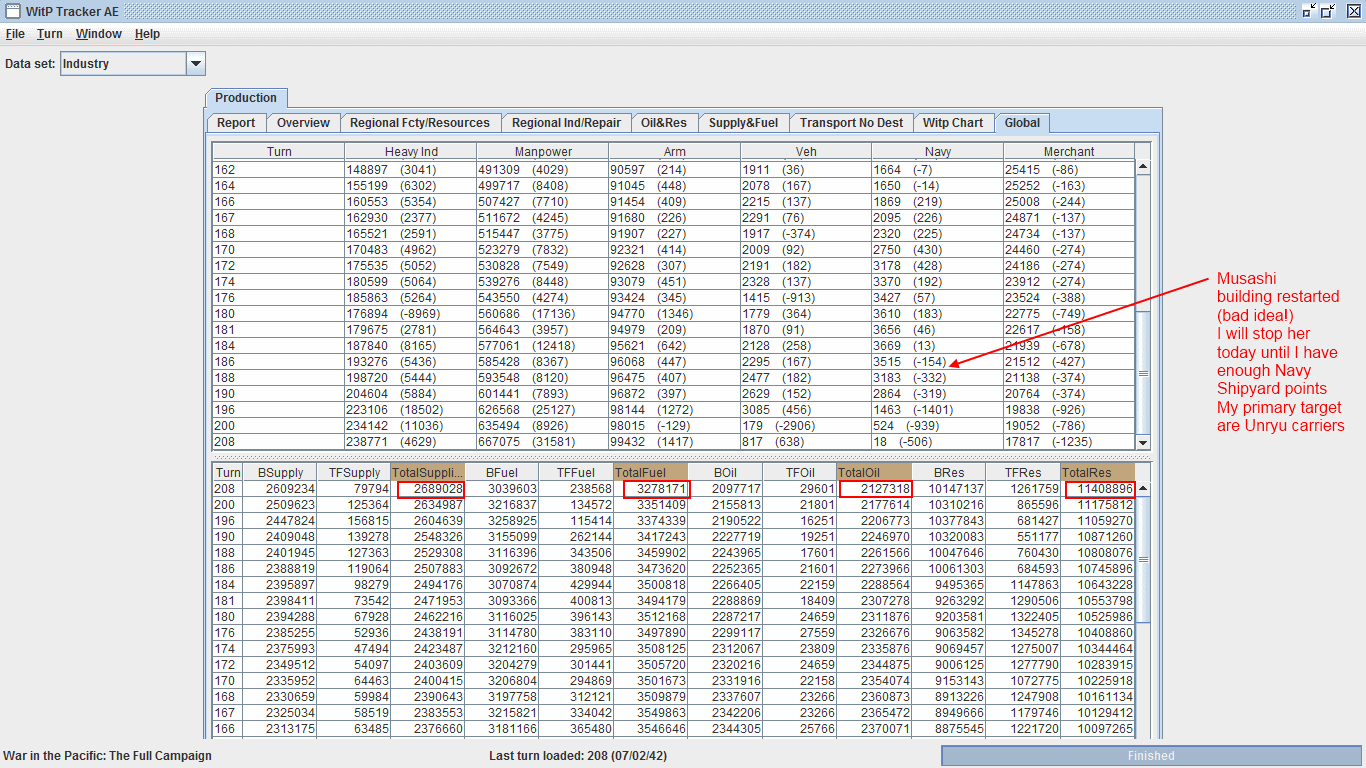1366x768 pixels.
Task: Click the upper table's scroll-up arrow
Action: click(x=1143, y=168)
